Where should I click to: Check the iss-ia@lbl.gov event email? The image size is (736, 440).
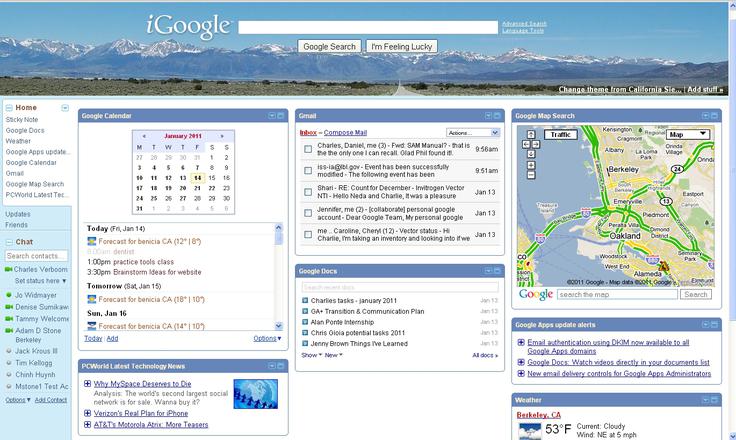tap(308, 171)
